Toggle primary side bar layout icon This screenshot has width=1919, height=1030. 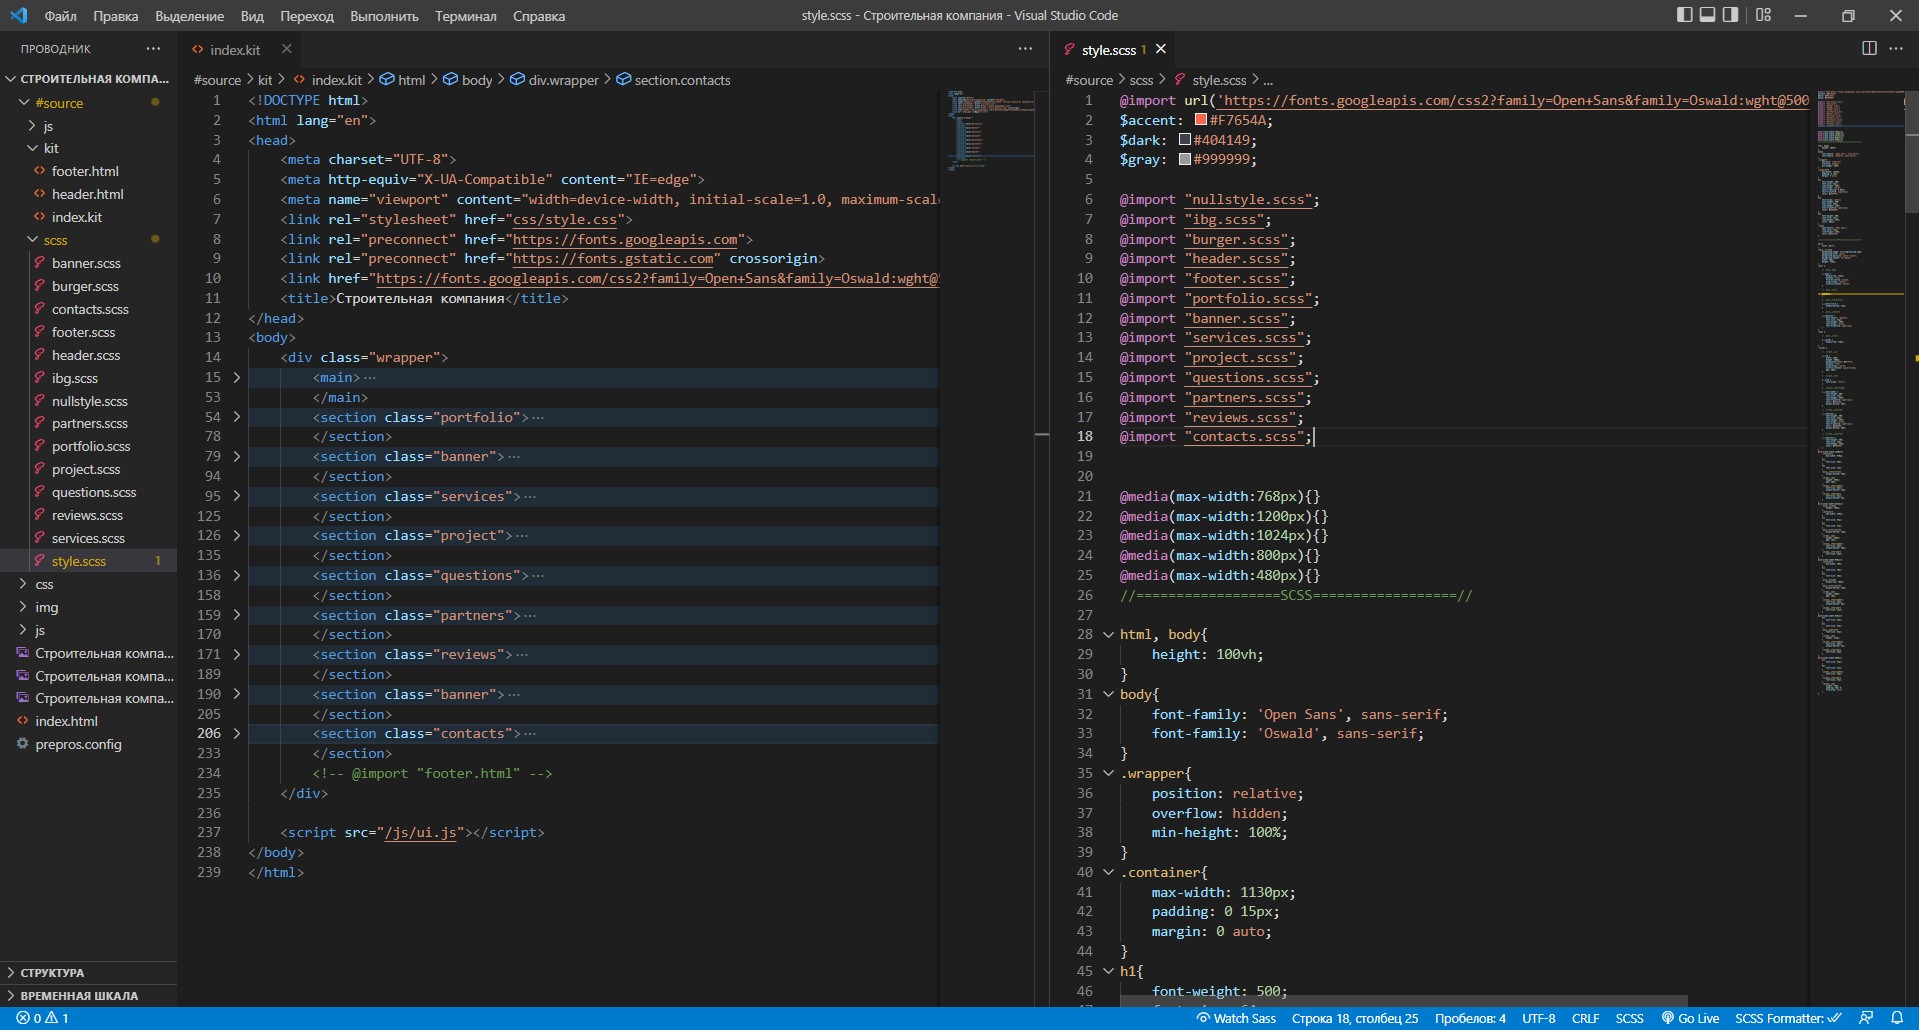pyautogui.click(x=1685, y=15)
